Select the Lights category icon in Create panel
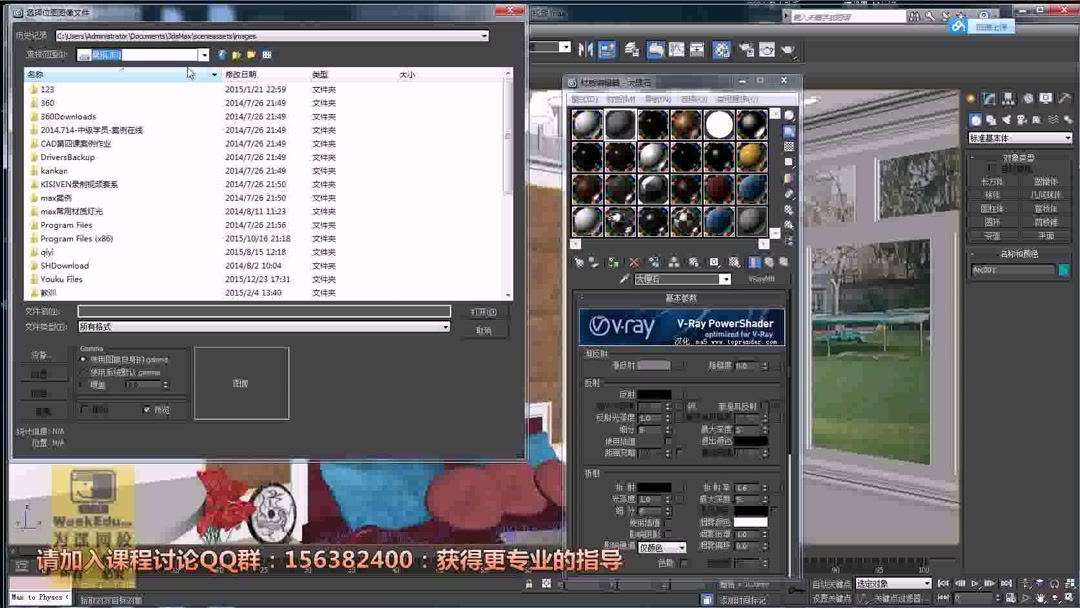The width and height of the screenshot is (1080, 608). coord(1006,120)
